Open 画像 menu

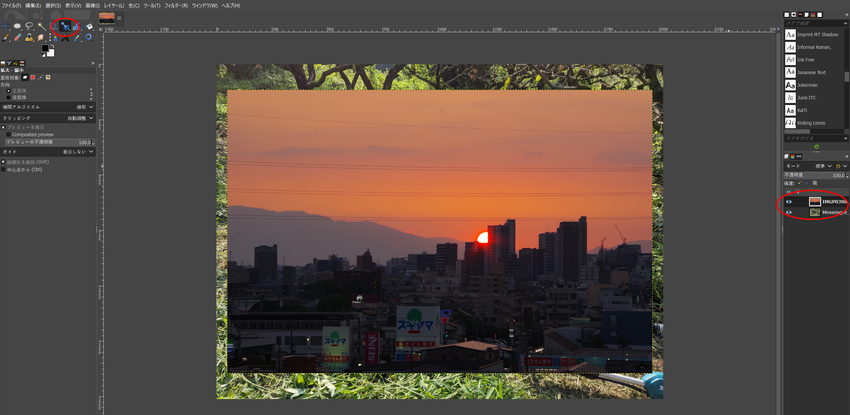pyautogui.click(x=92, y=5)
